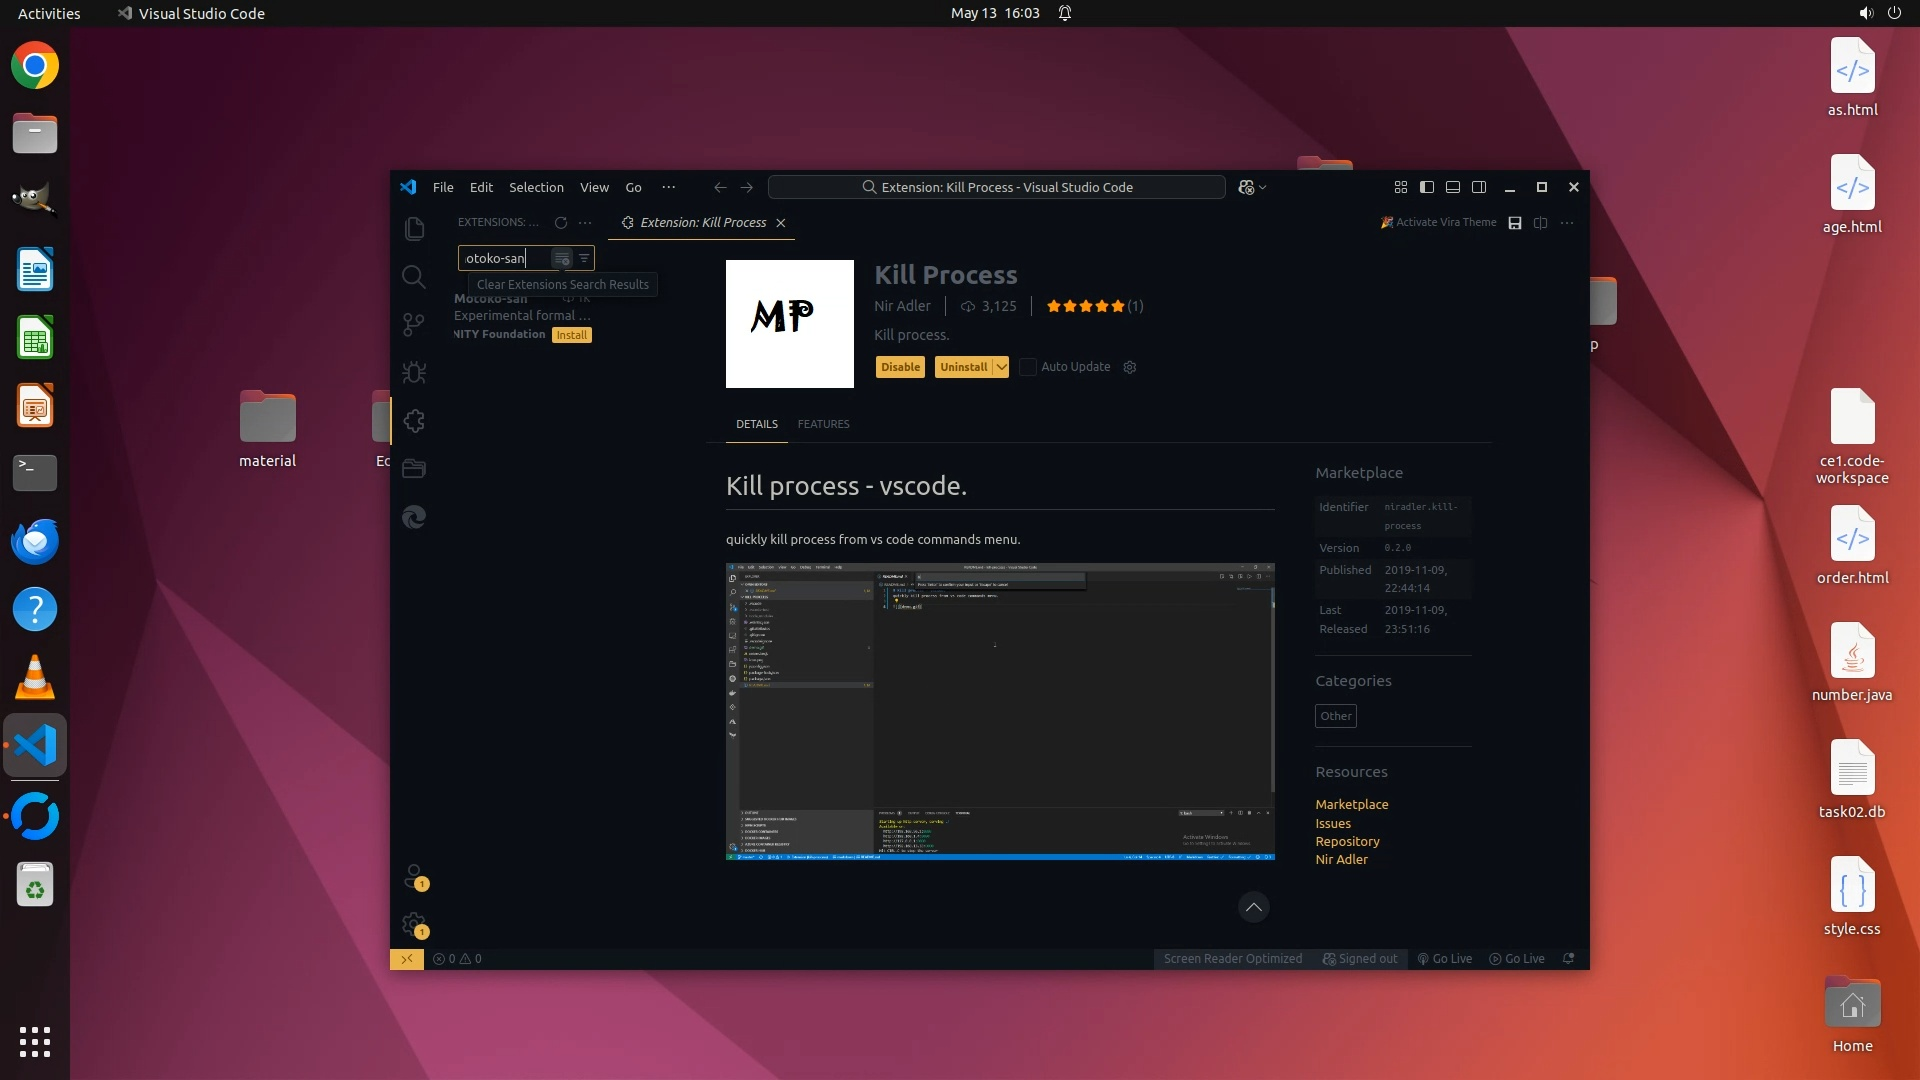Screen dimensions: 1920x1080
Task: Click the extension screenshot preview image
Action: [x=1000, y=711]
